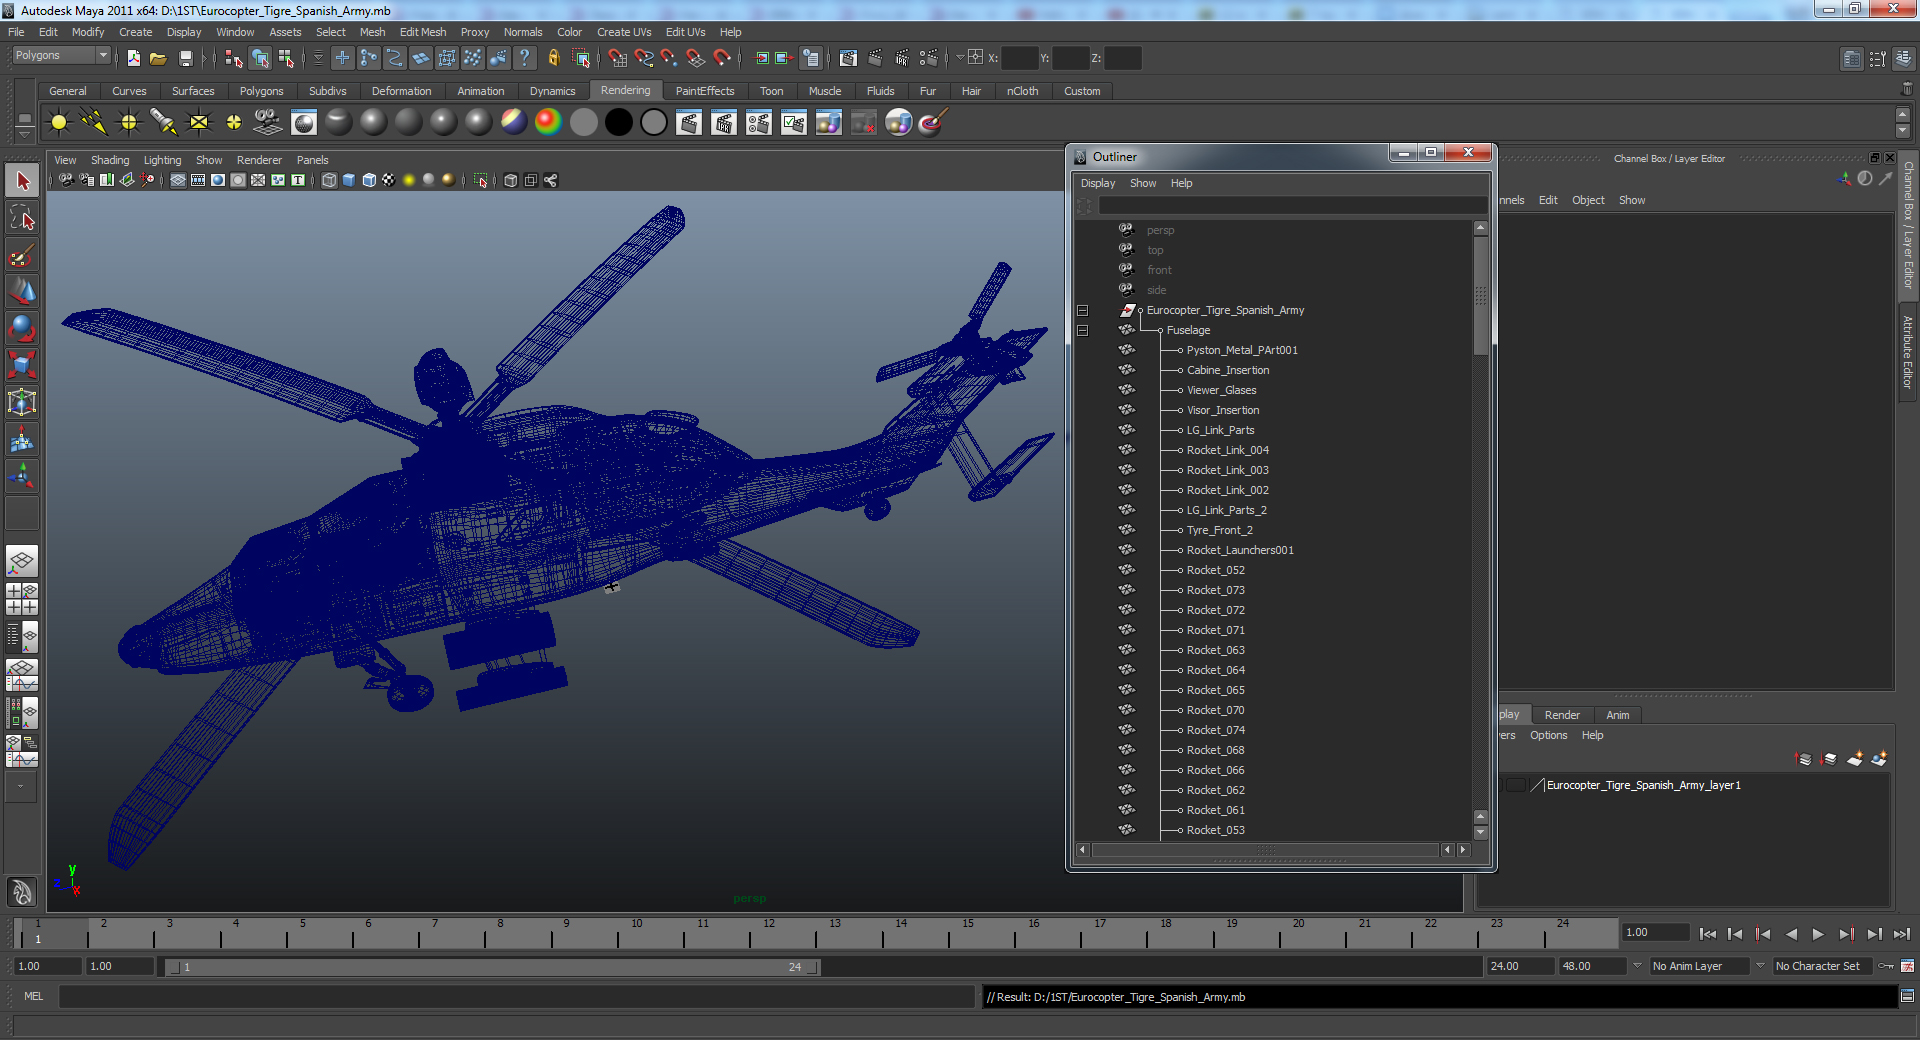Create a new layer in Layer Editor
Screen dimensions: 1920x1040
1855,759
